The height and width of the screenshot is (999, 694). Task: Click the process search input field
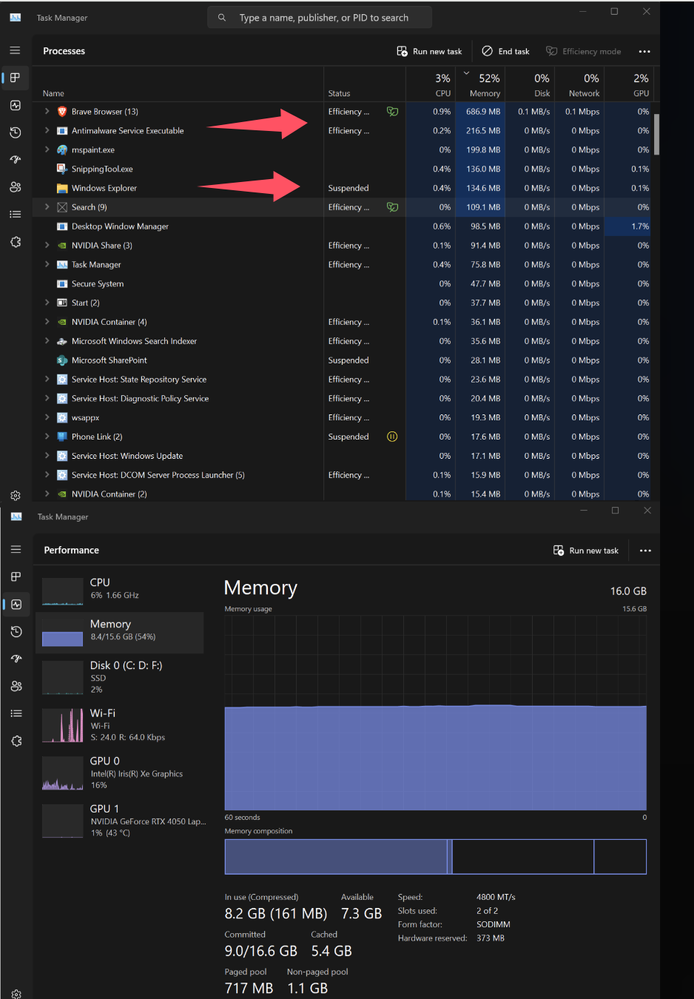click(320, 18)
